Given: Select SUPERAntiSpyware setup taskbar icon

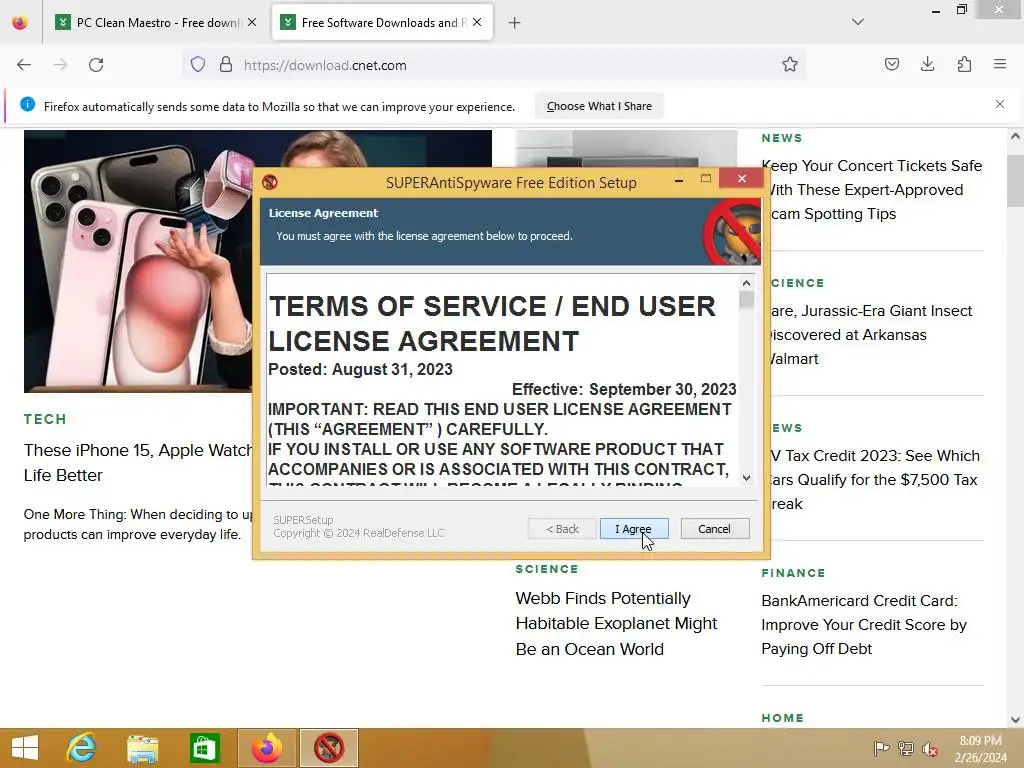Looking at the screenshot, I should (x=329, y=748).
